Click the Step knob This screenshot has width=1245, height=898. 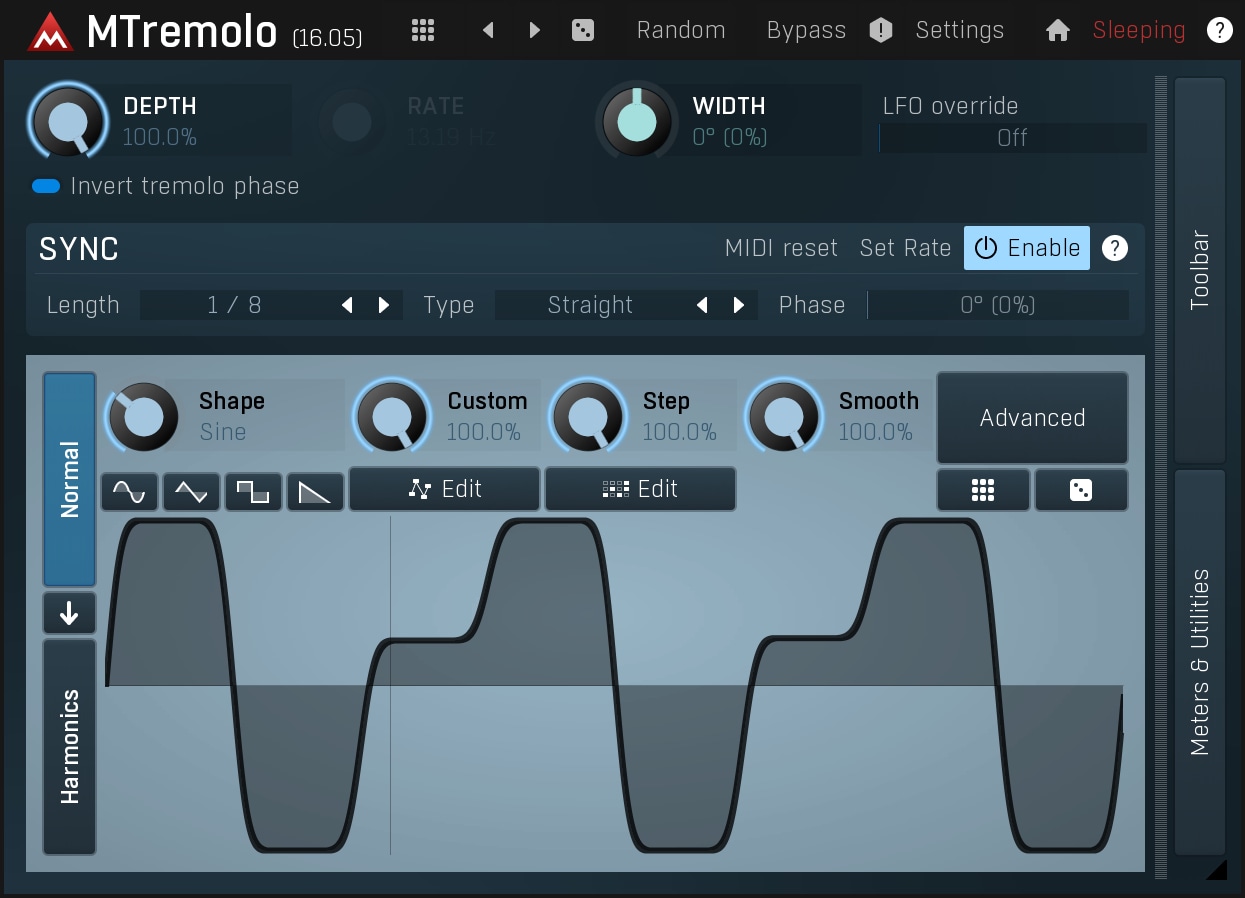(x=587, y=416)
